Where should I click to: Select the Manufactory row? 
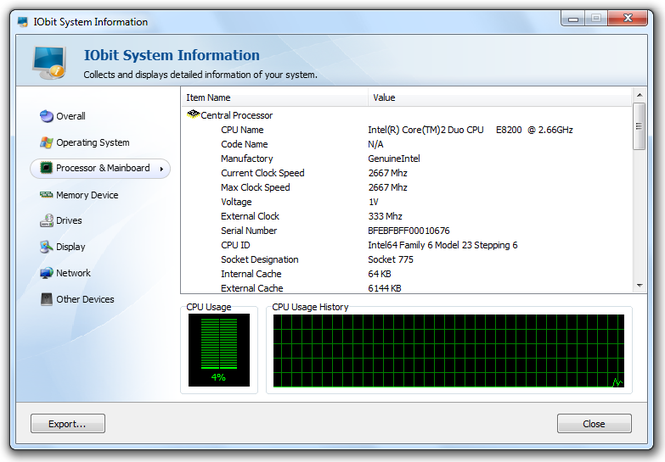pos(406,159)
